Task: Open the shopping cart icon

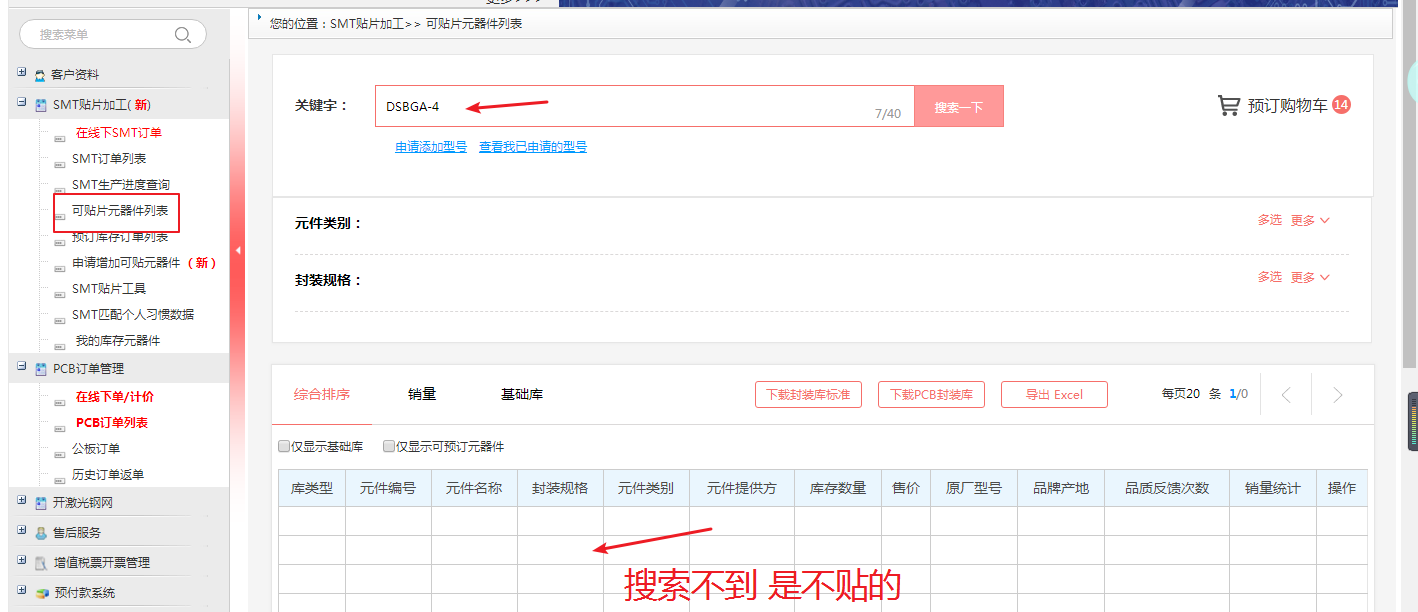Action: [x=1229, y=105]
